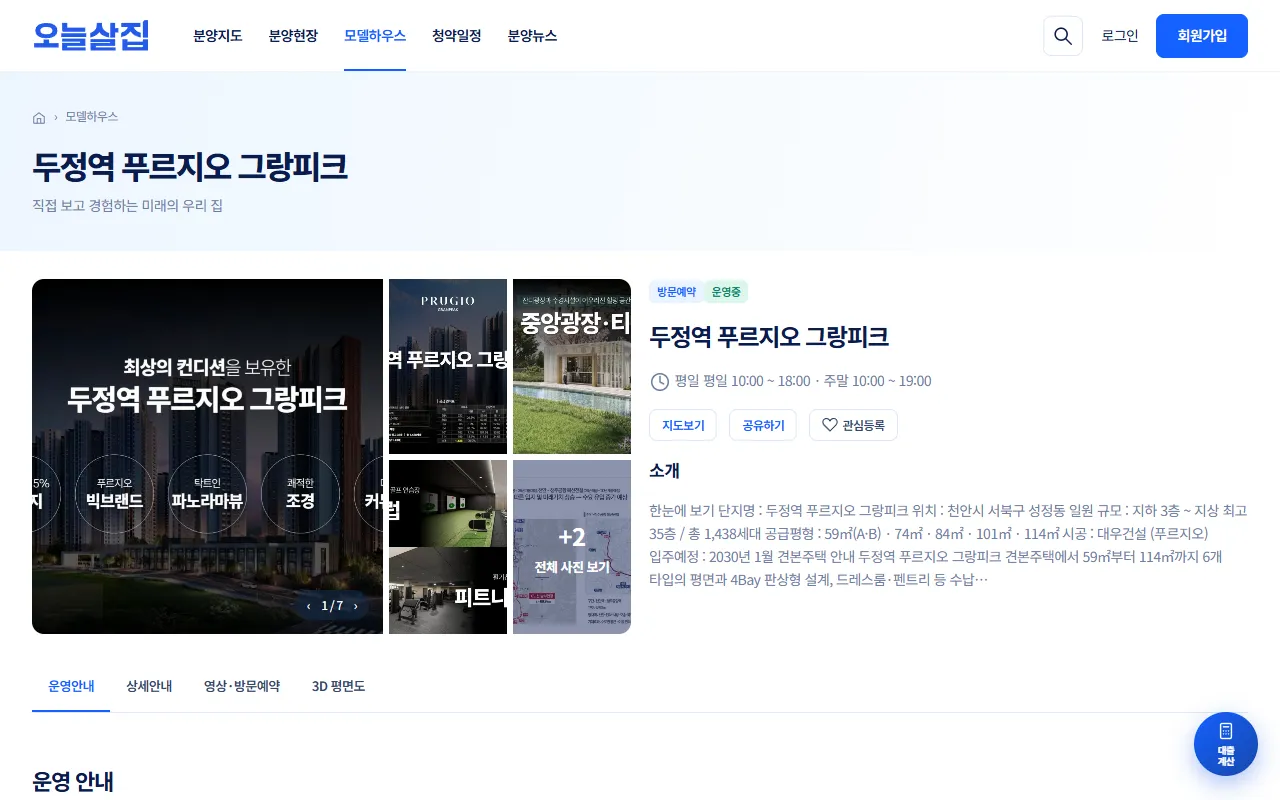Open the PRUGIO tower thumbnail
Screen dimensions: 1280x800
[x=448, y=366]
